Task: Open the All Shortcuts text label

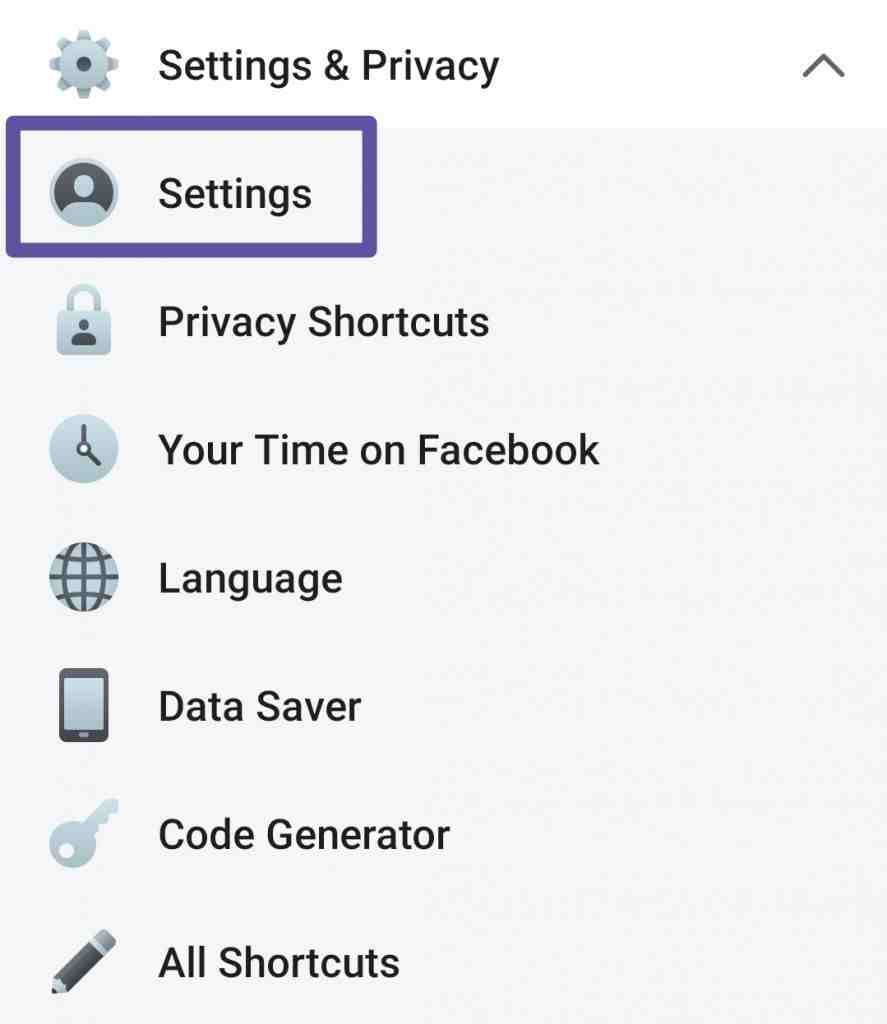Action: pos(279,963)
